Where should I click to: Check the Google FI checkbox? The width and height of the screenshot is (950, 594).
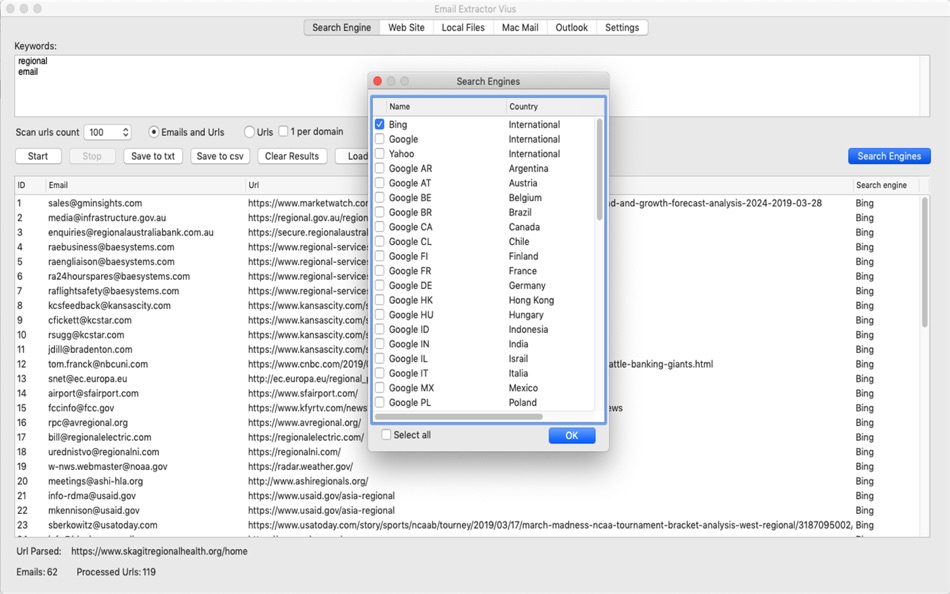379,256
